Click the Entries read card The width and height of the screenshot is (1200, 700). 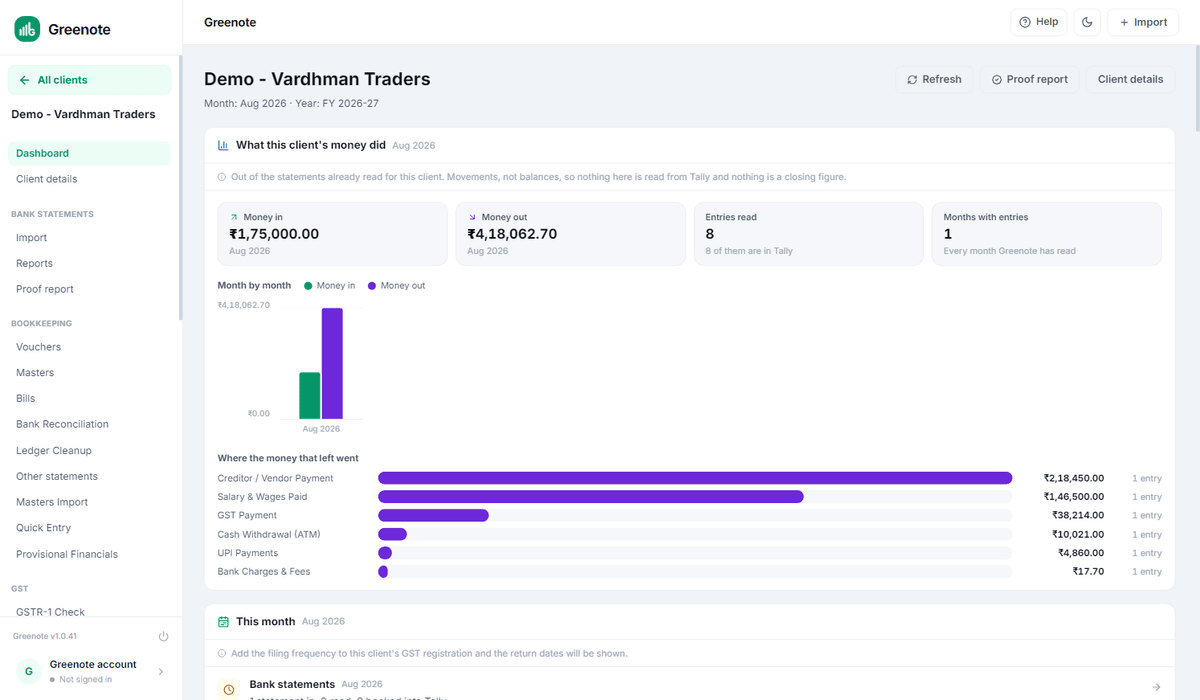808,234
